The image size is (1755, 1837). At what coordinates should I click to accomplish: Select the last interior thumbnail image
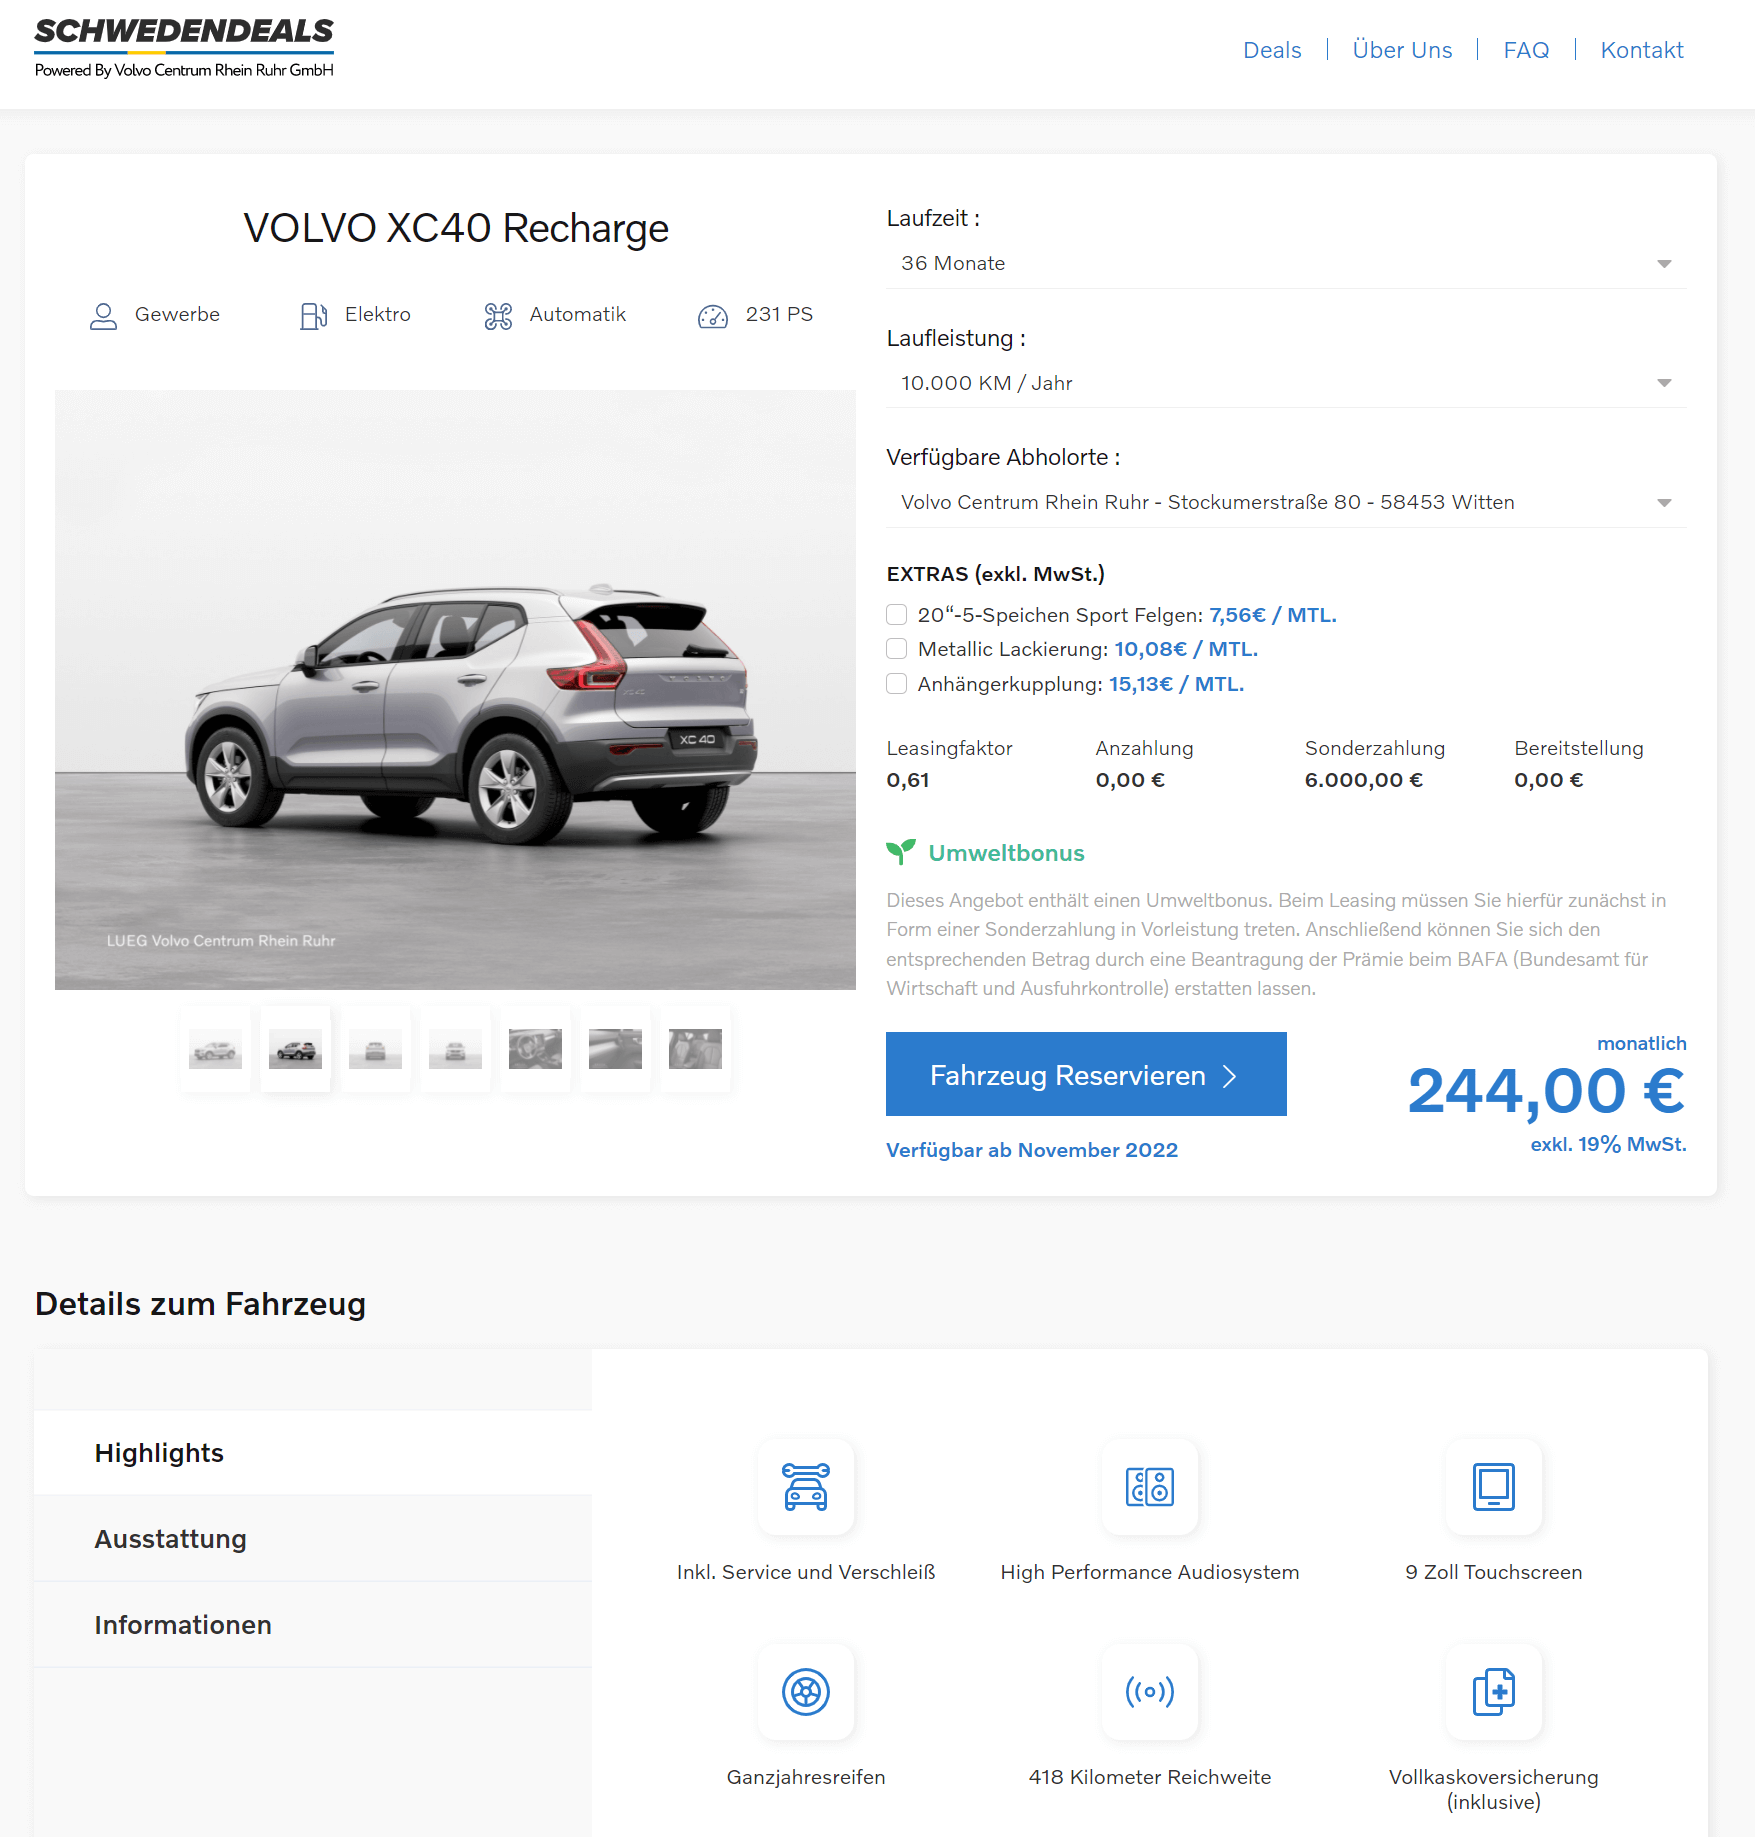click(695, 1049)
